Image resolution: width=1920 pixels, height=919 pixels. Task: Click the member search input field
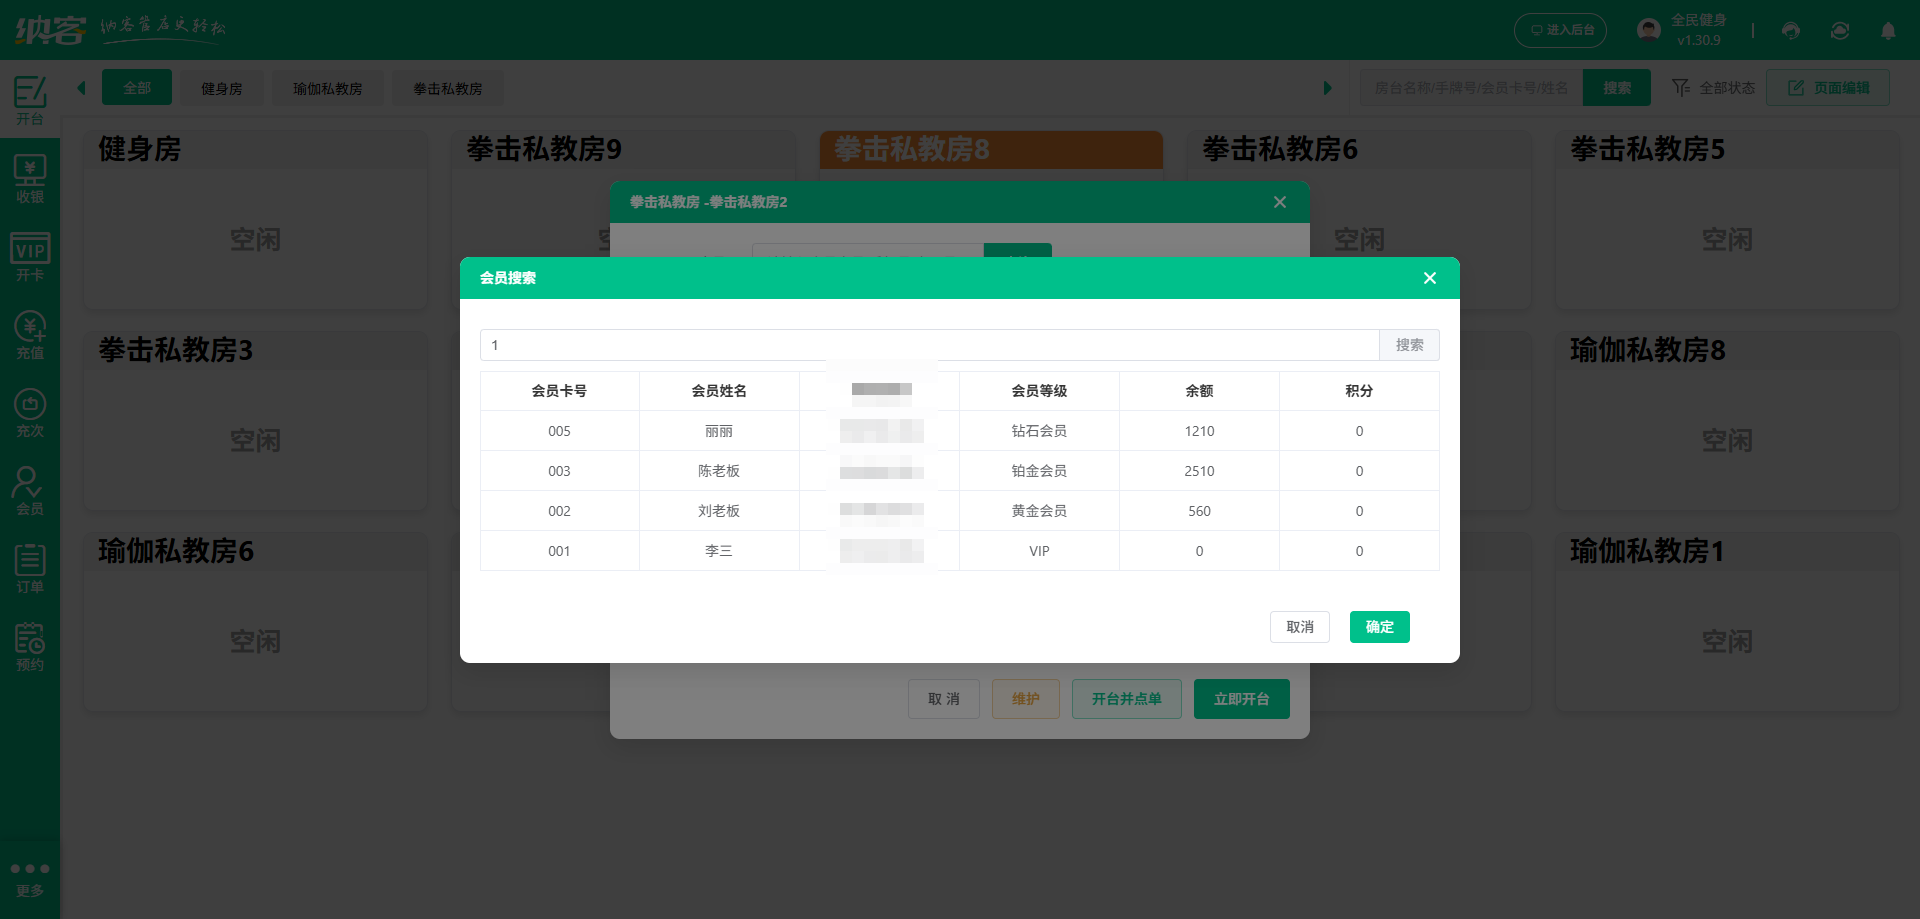click(929, 345)
